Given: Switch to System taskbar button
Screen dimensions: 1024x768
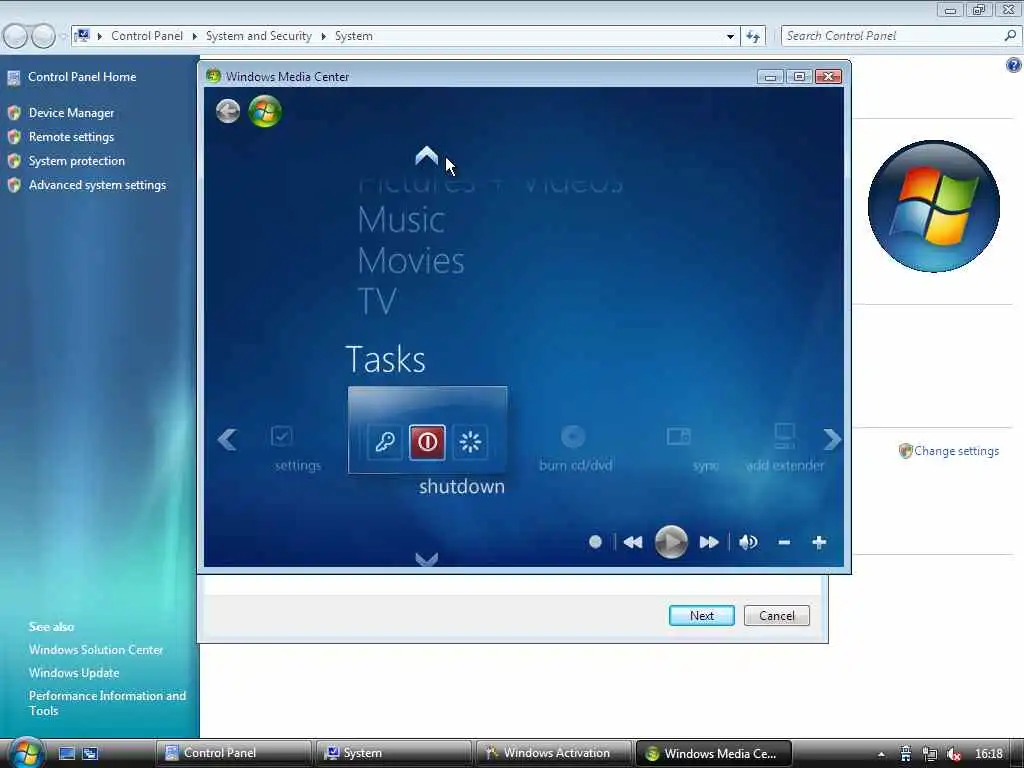Looking at the screenshot, I should coord(392,753).
